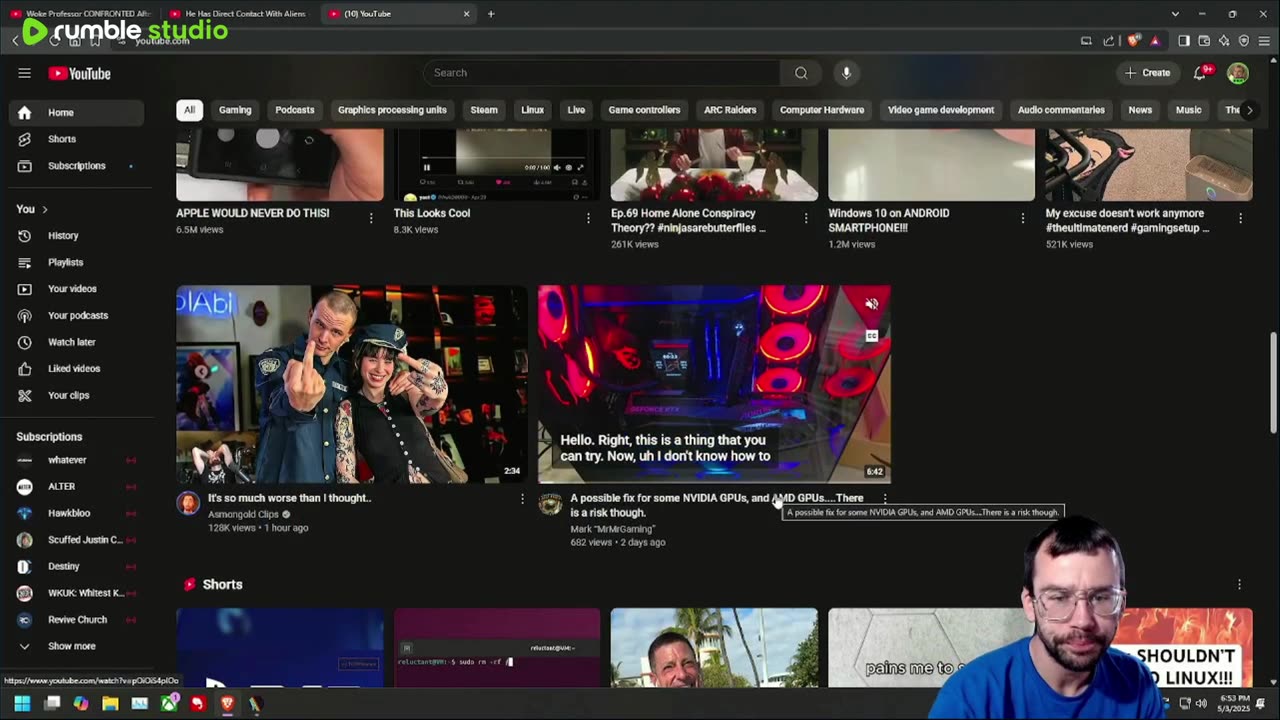Screen dimensions: 1280x720
Task: Open watch History in sidebar
Action: [x=77, y=236]
